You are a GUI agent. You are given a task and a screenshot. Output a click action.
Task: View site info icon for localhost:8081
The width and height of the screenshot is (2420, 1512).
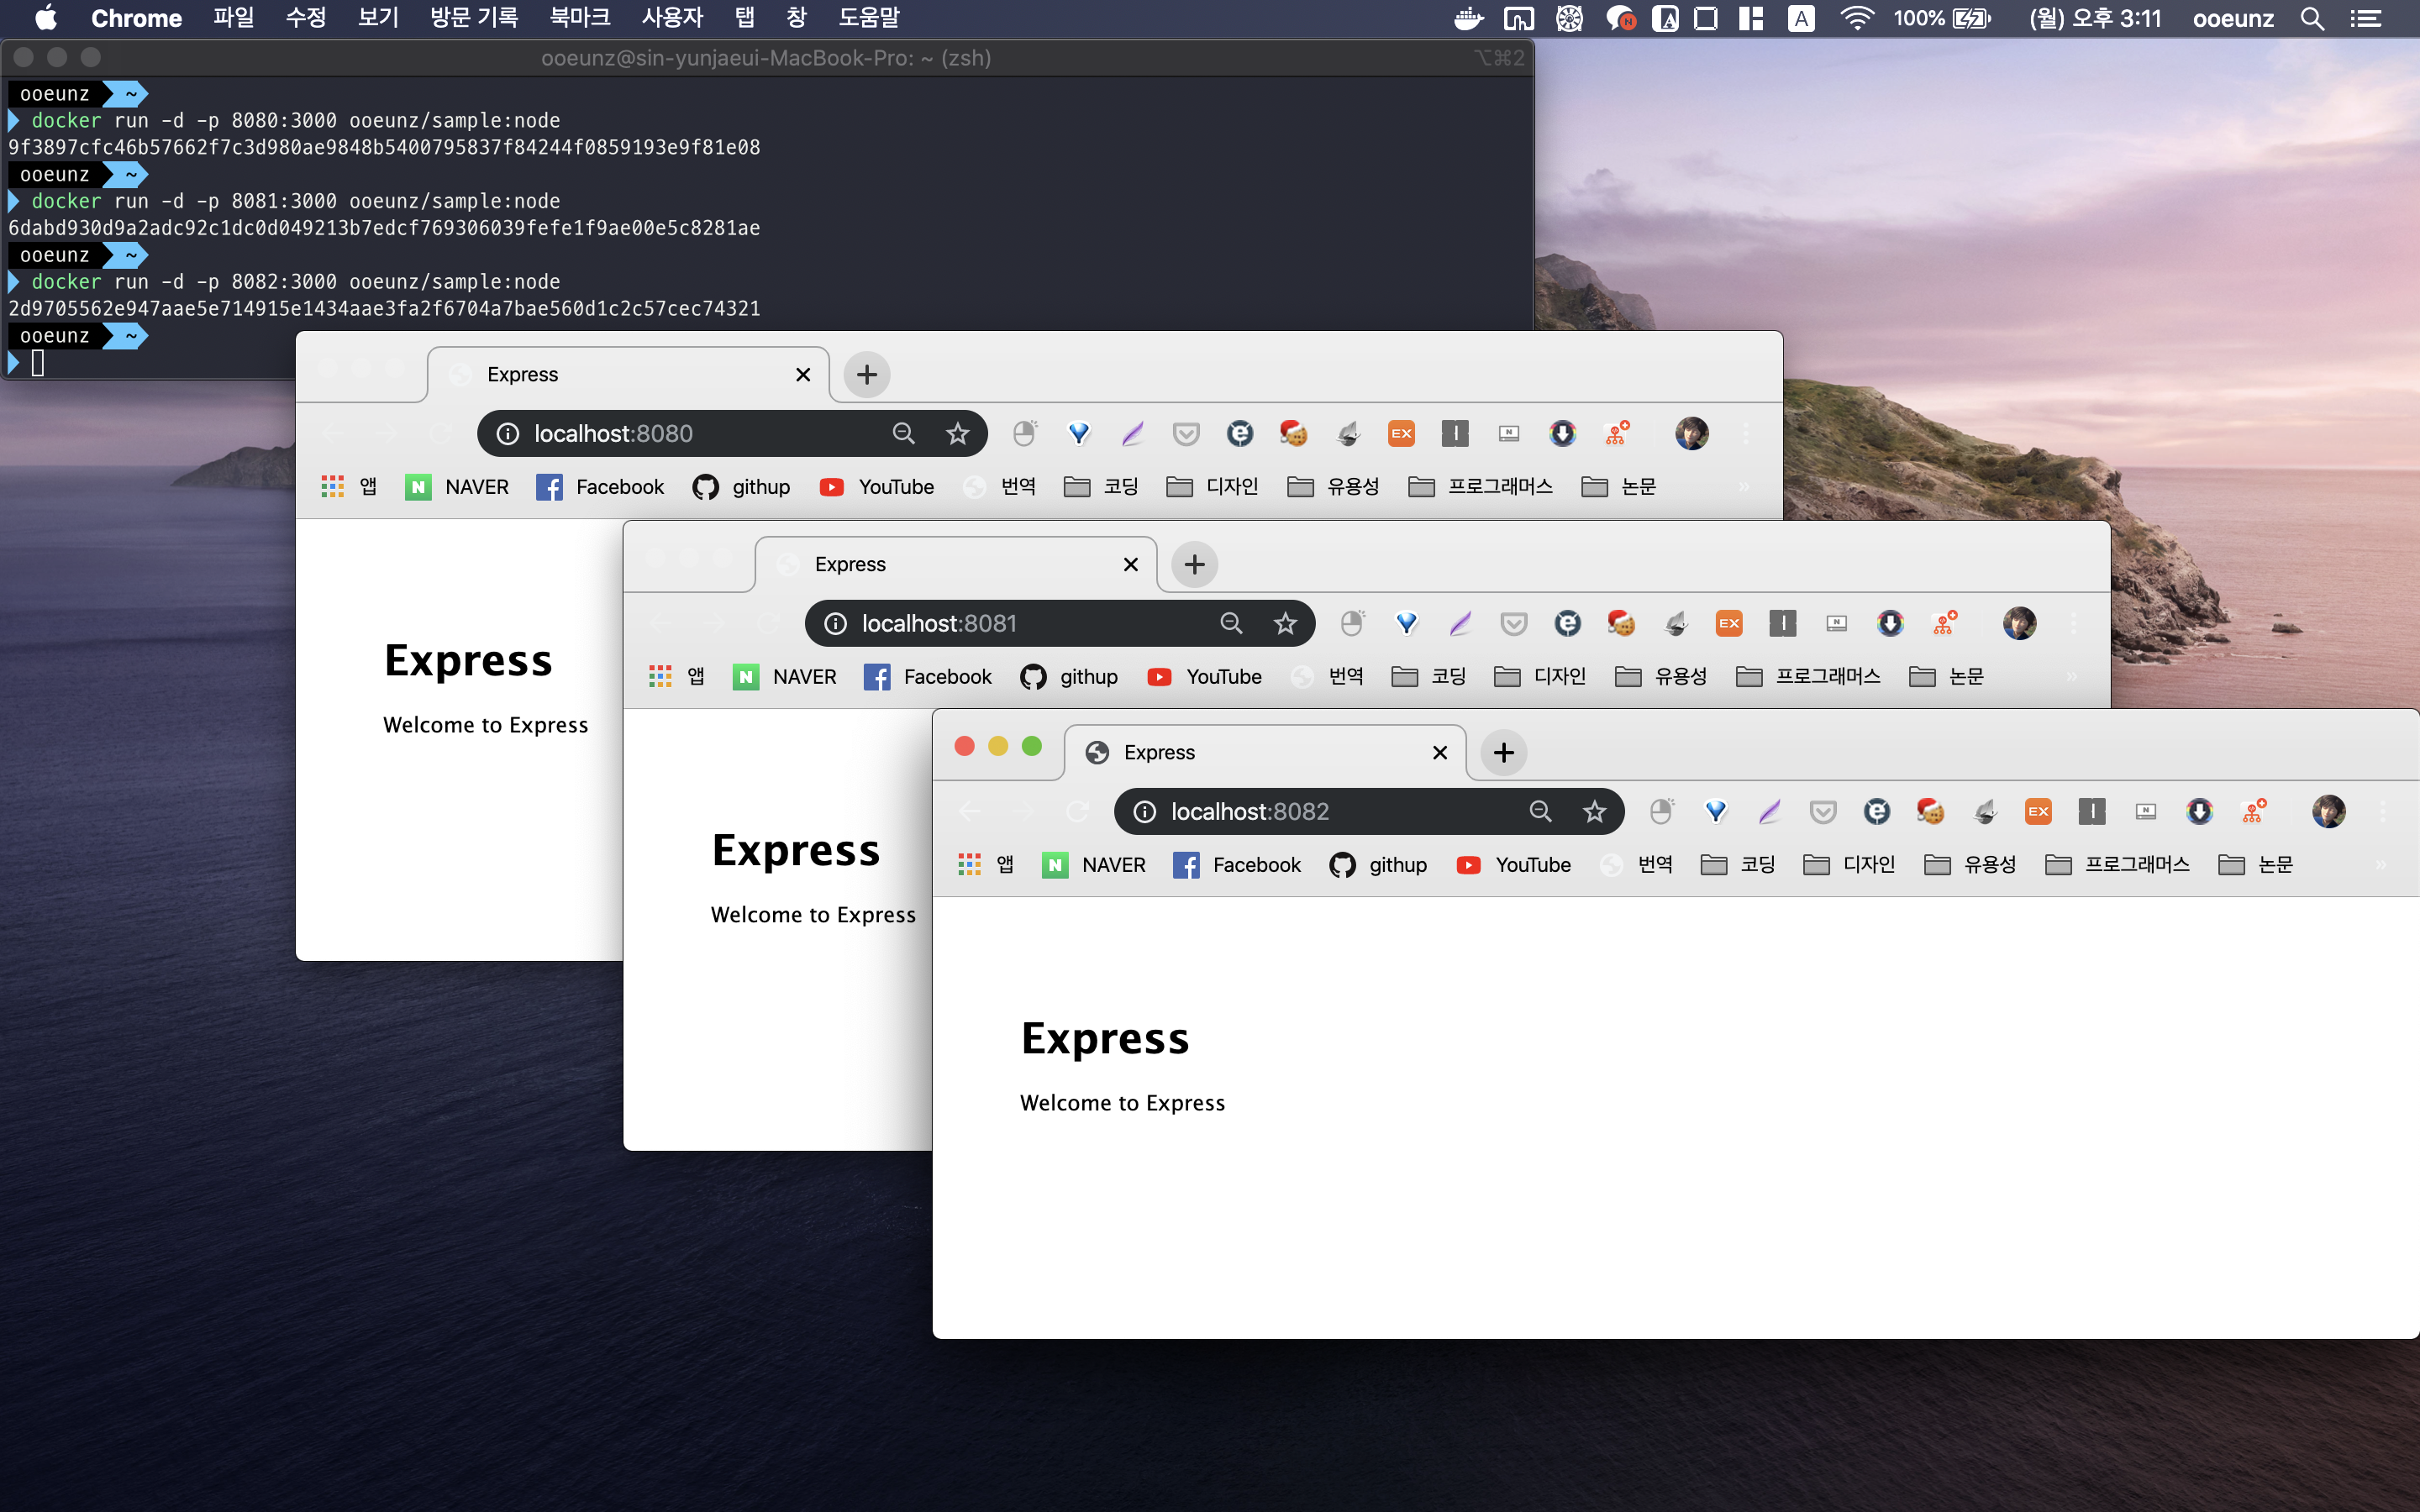(x=835, y=624)
